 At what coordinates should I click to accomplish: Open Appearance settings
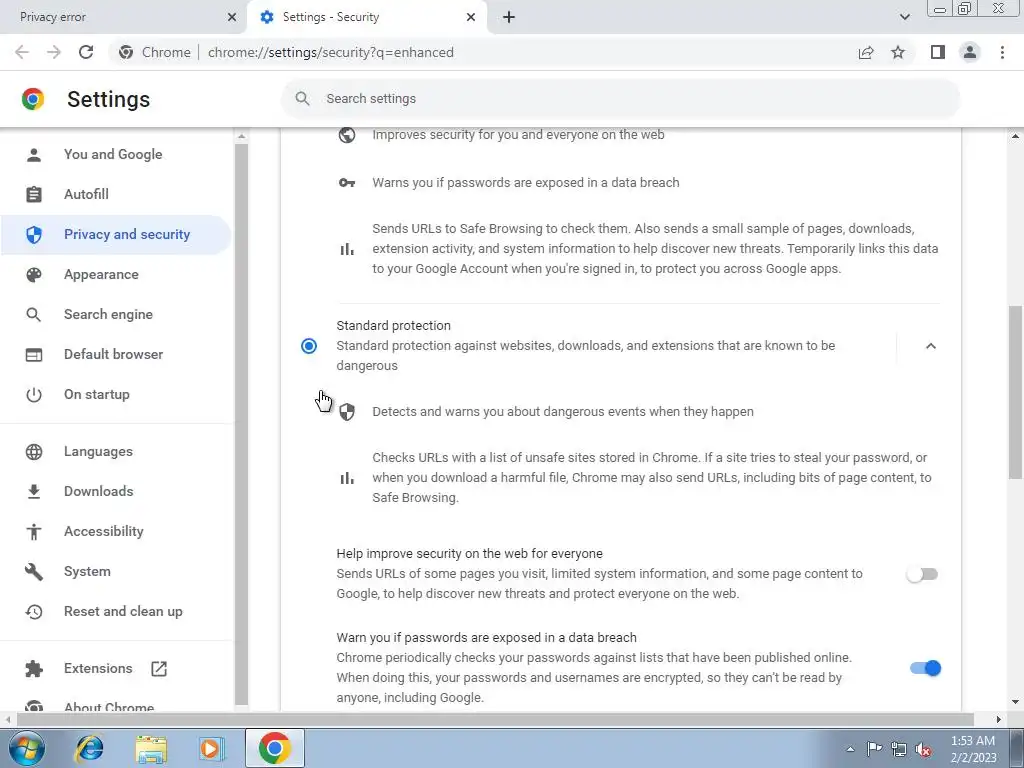pos(115,274)
